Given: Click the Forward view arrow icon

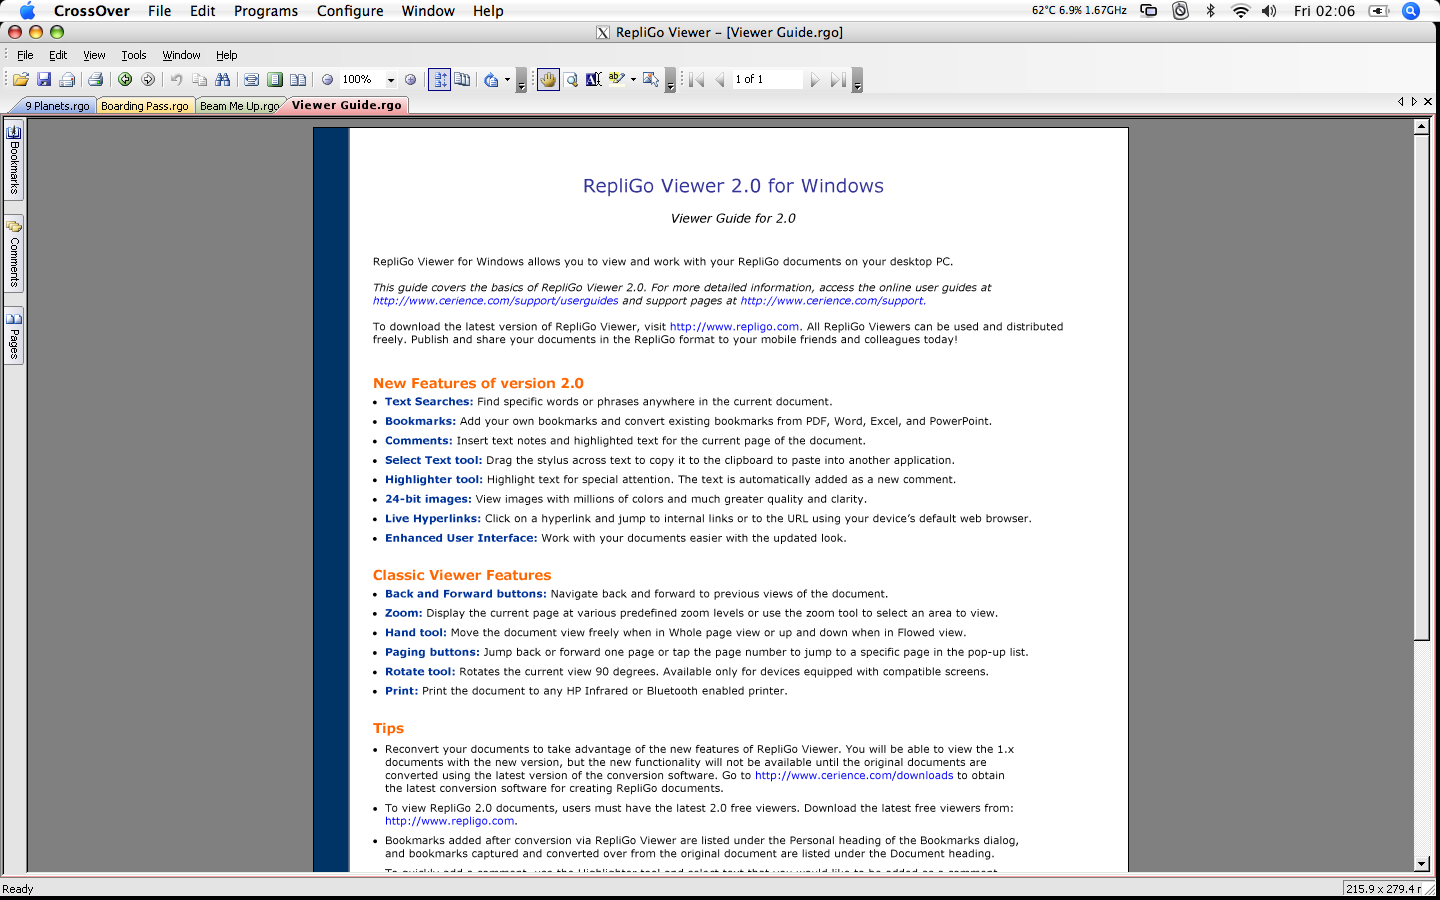Looking at the screenshot, I should [148, 79].
